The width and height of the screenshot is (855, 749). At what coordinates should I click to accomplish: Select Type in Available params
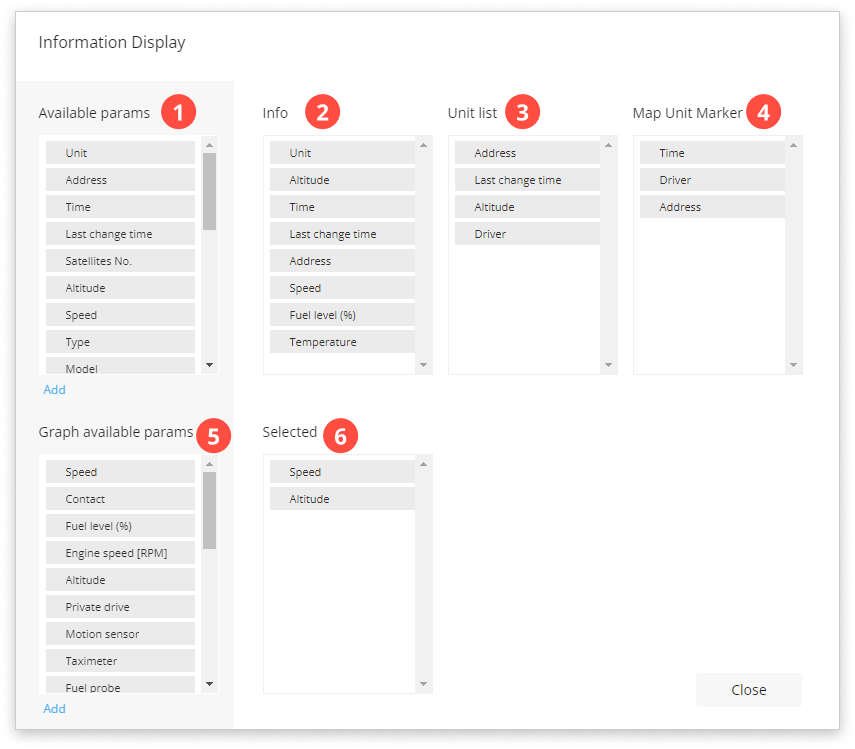121,342
